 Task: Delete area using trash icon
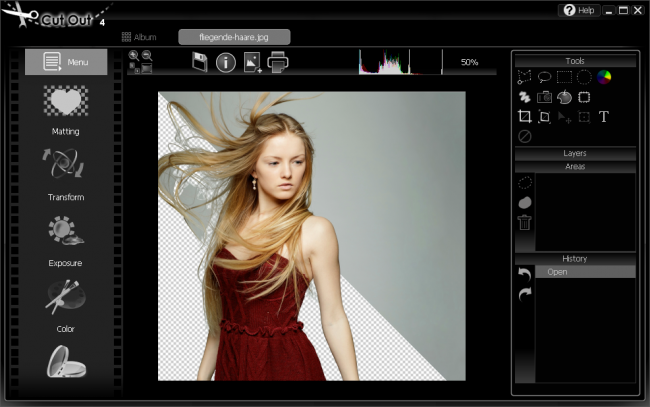click(525, 222)
